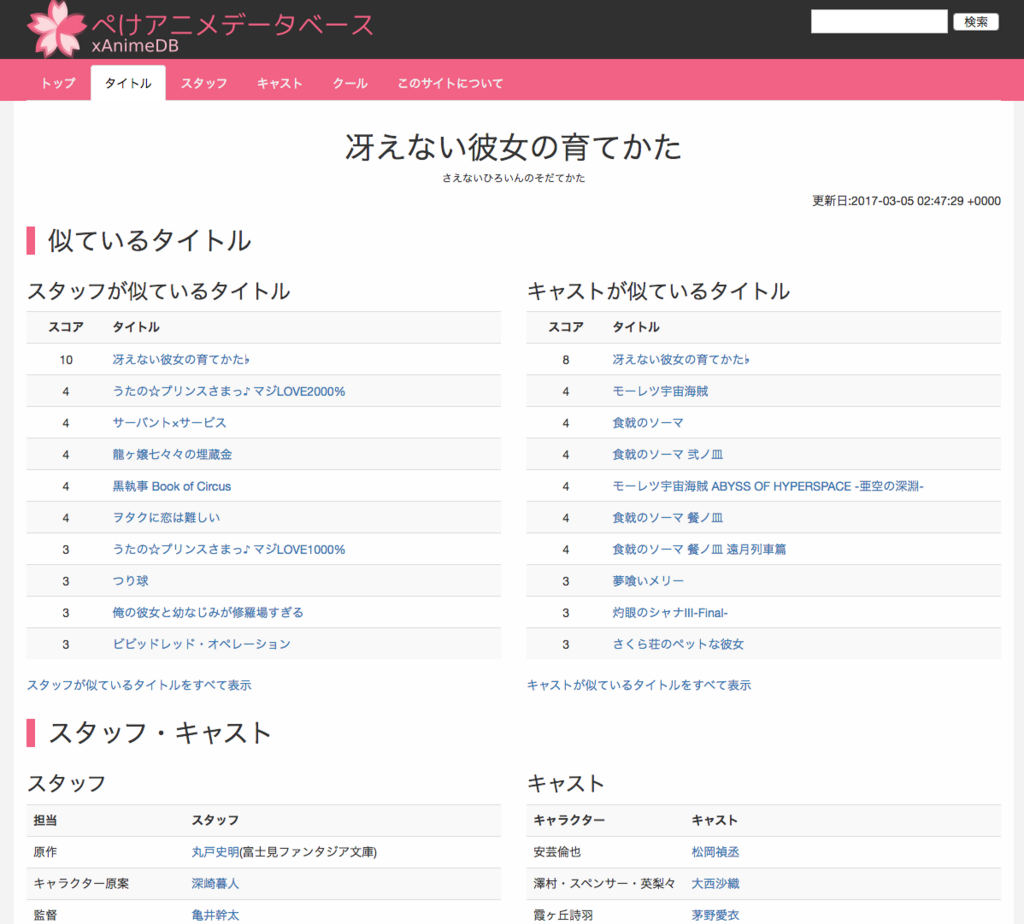Click the cherry blossom site logo

pyautogui.click(x=56, y=29)
